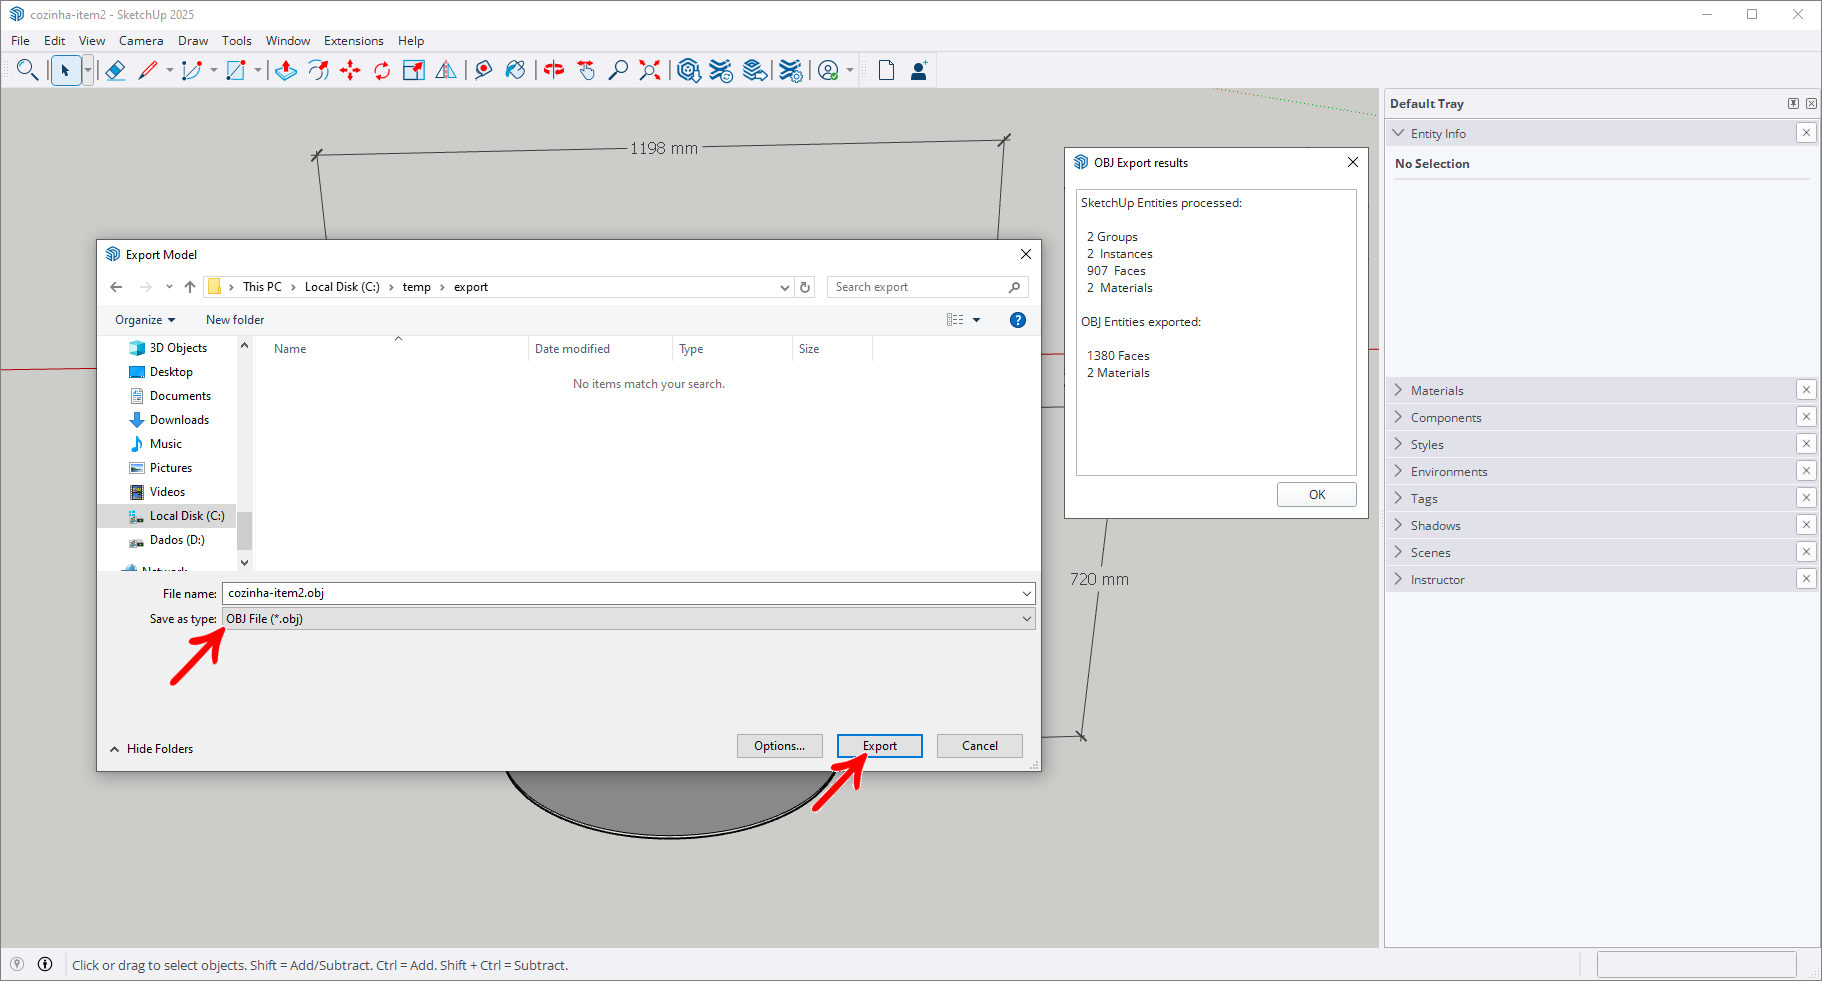Click the measurements box in status bar
The width and height of the screenshot is (1822, 981).
1696,965
